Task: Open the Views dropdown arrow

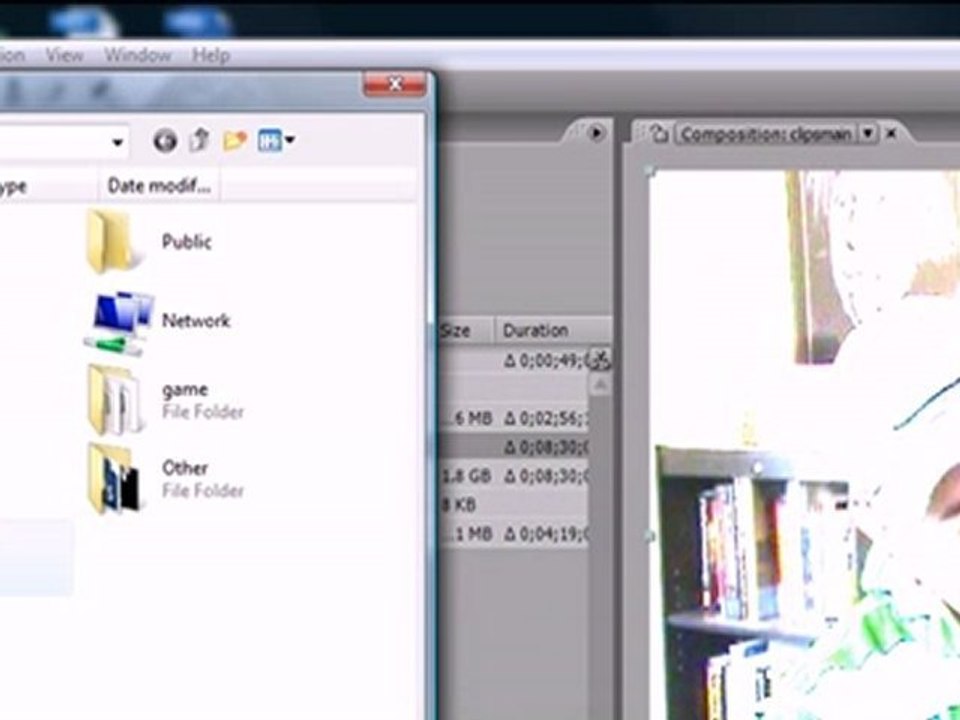Action: coord(290,141)
